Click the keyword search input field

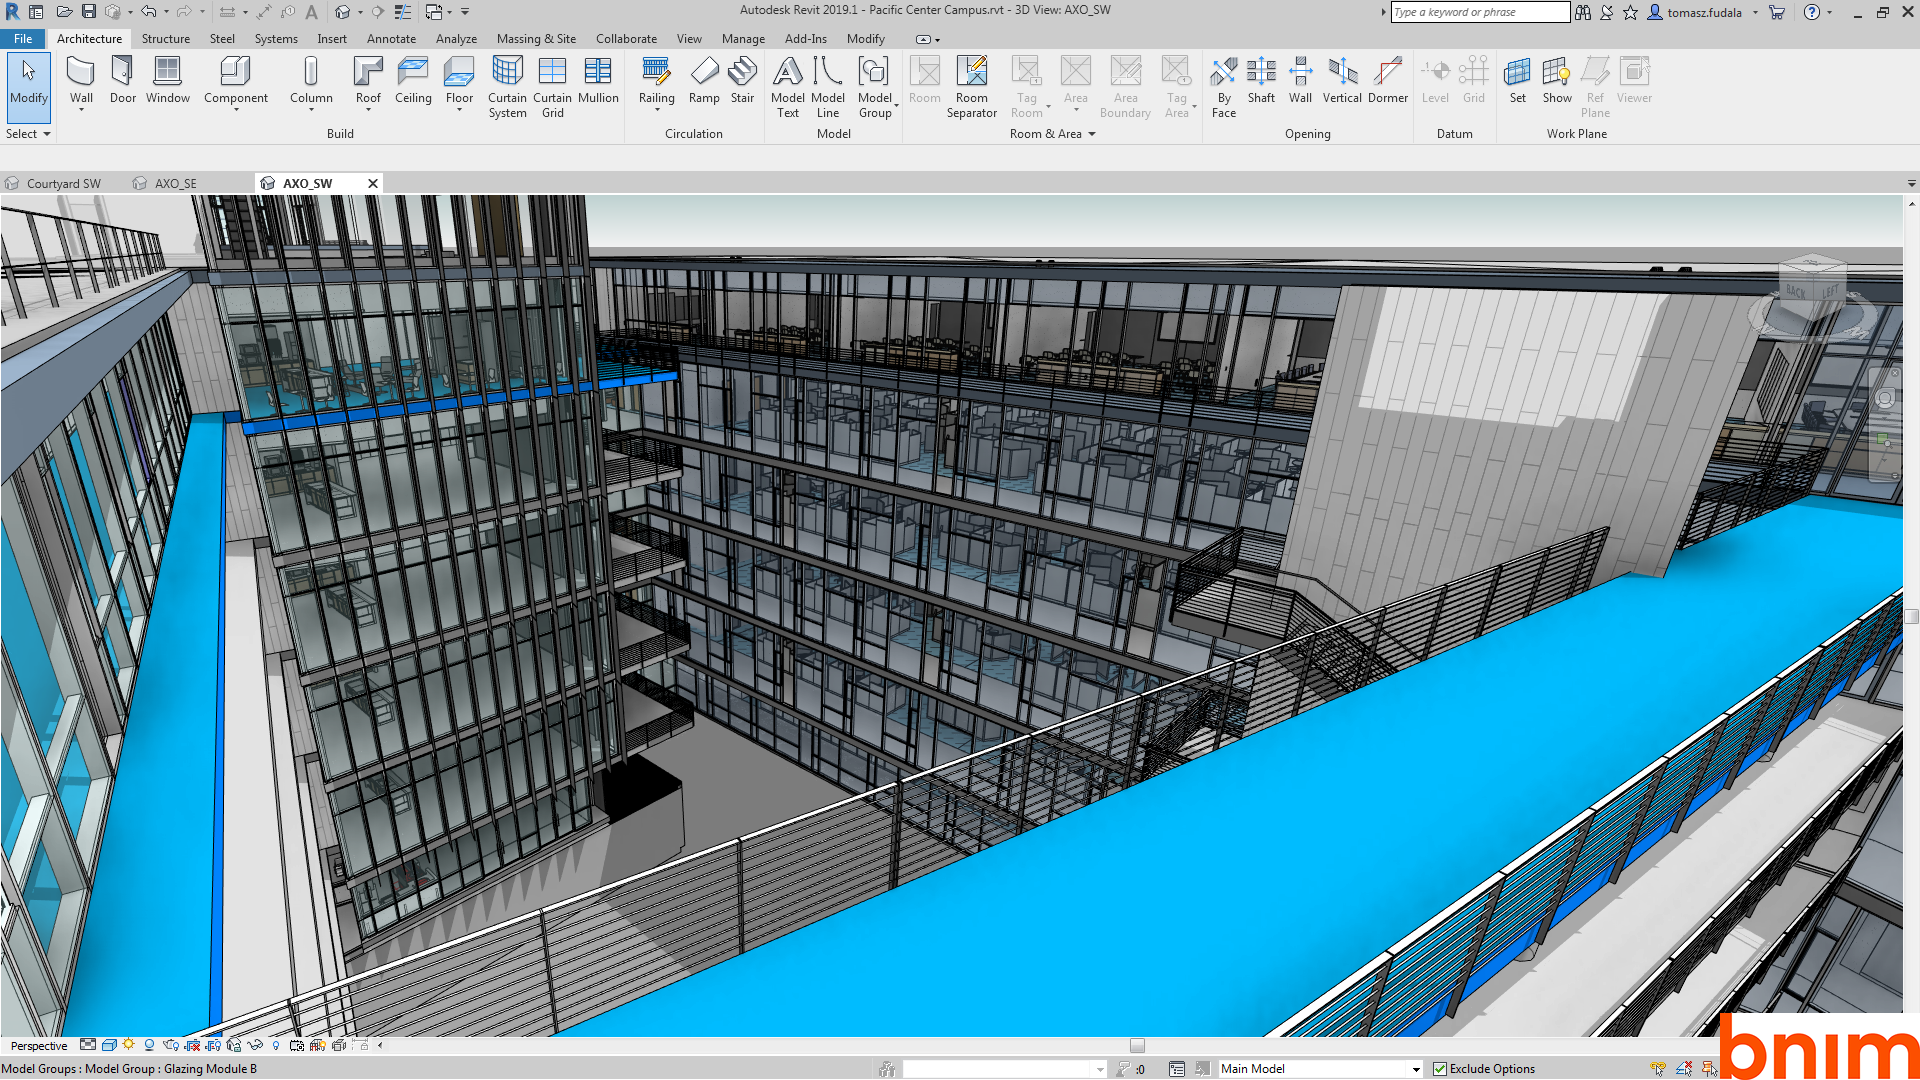click(1478, 12)
